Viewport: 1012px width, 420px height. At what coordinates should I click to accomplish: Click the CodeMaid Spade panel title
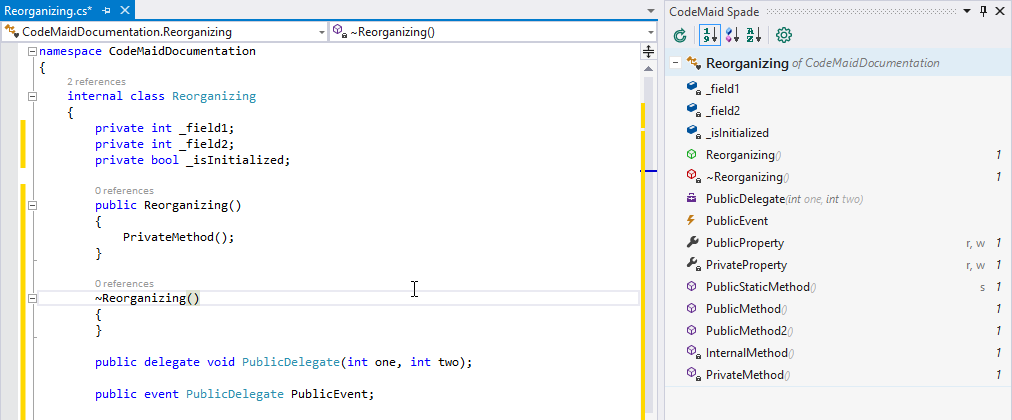[x=714, y=12]
